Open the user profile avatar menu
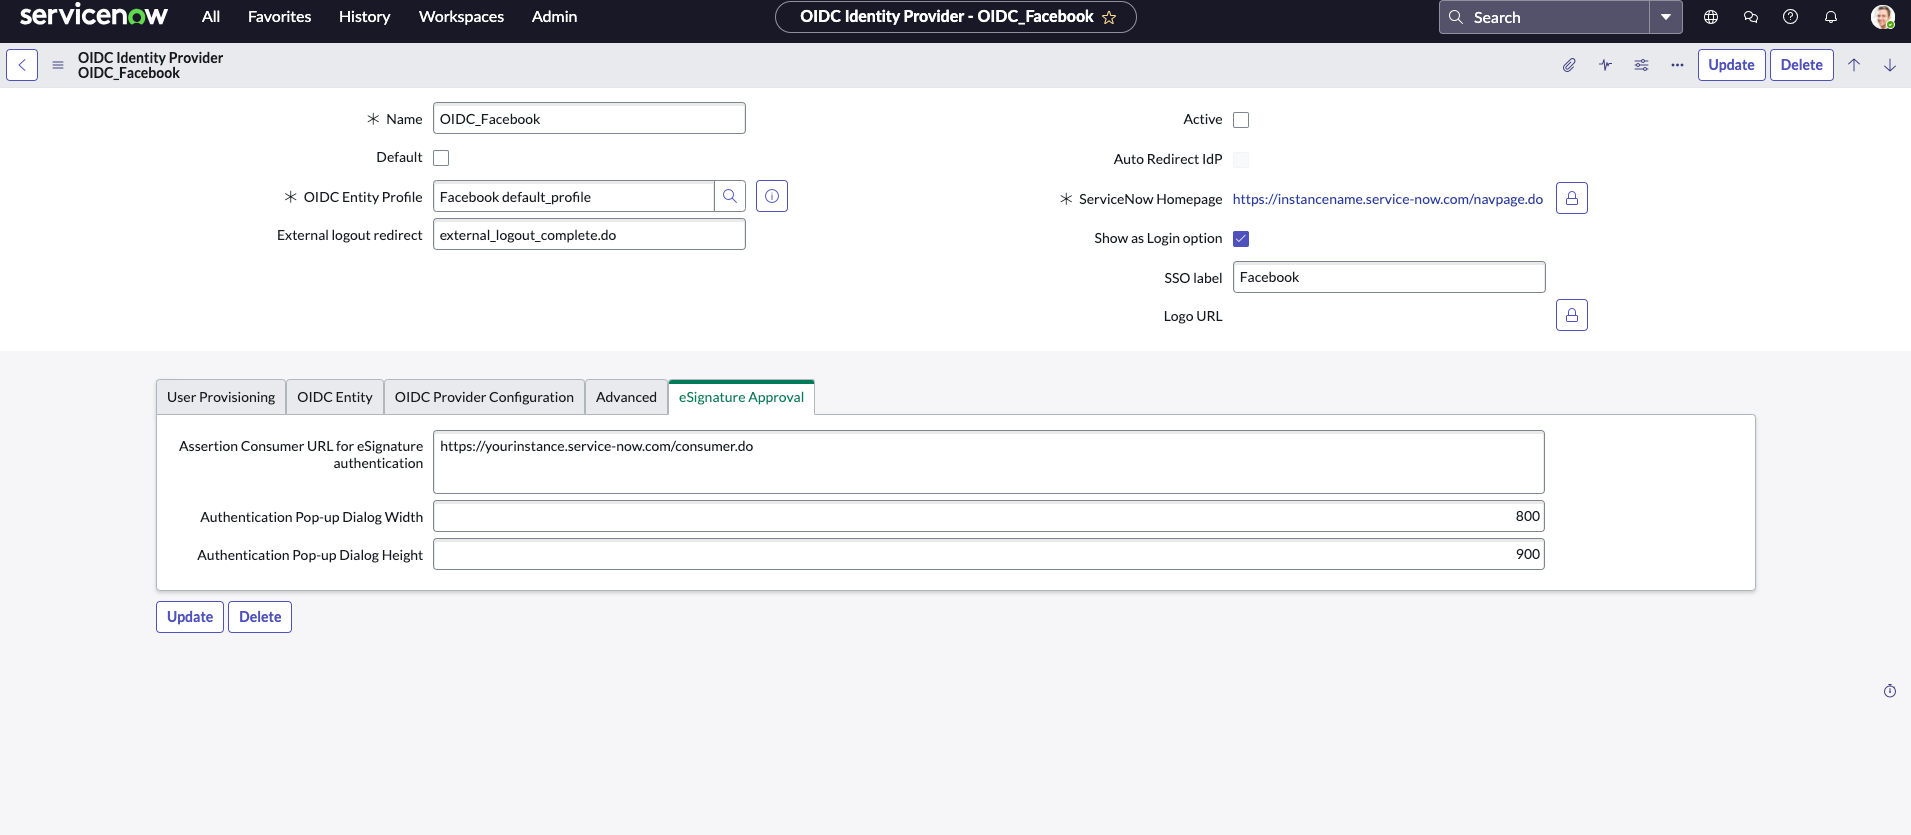 [1883, 17]
